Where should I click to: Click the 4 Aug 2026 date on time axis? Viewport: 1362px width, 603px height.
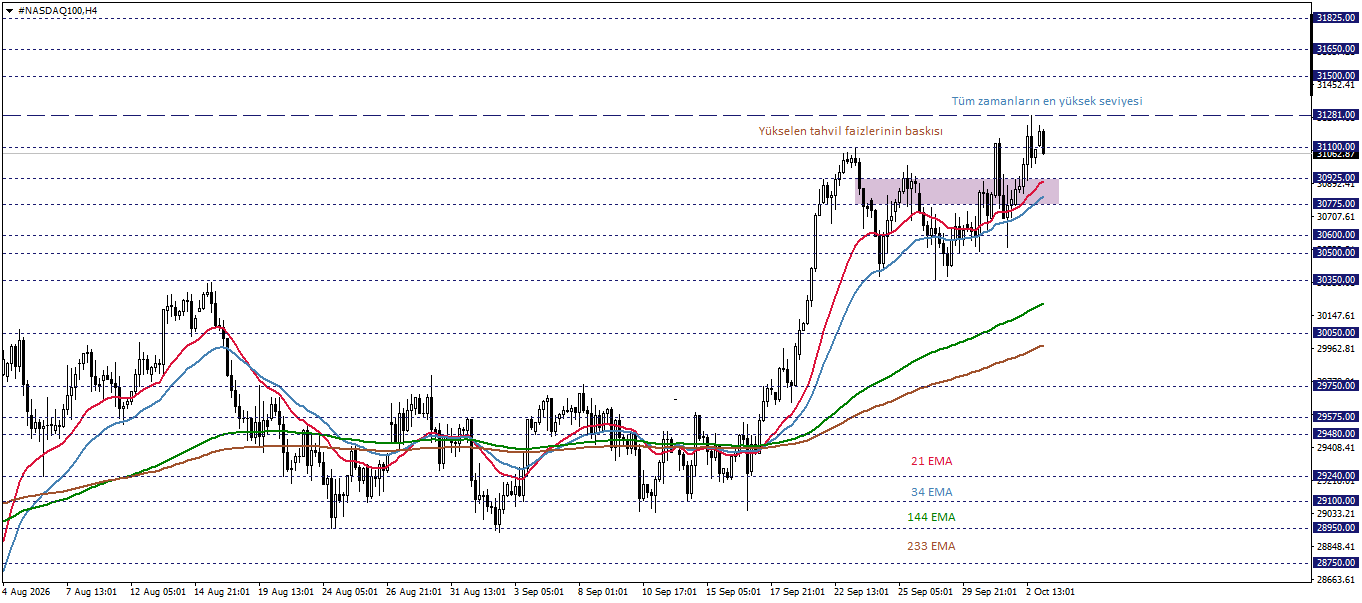(28, 592)
